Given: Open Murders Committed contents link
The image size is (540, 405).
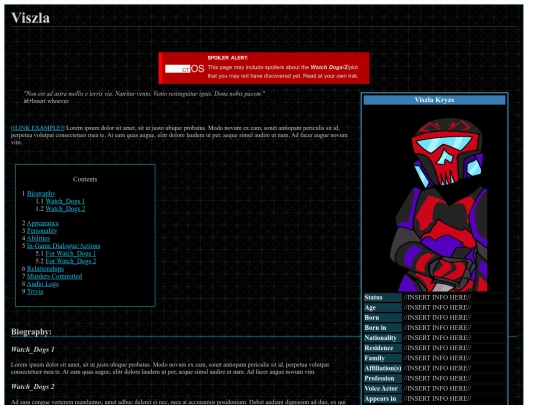Looking at the screenshot, I should (54, 277).
